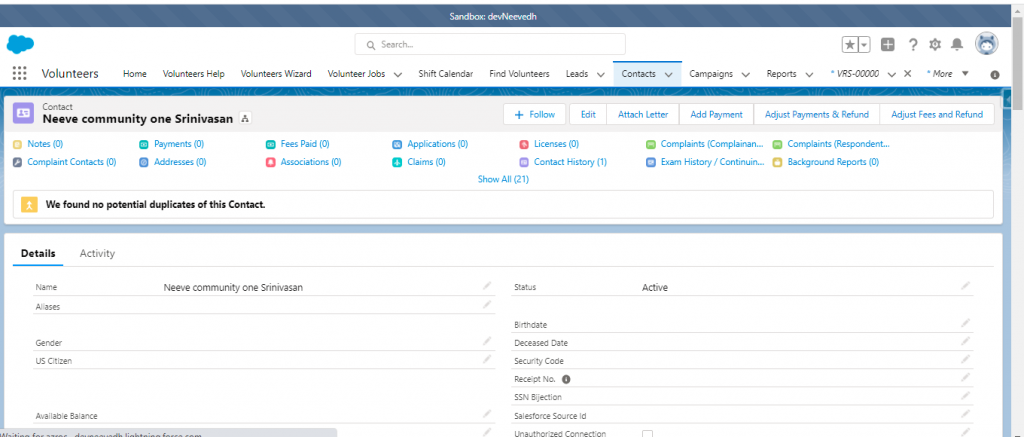
Task: Open the Shift Calendar tab
Action: 446,74
